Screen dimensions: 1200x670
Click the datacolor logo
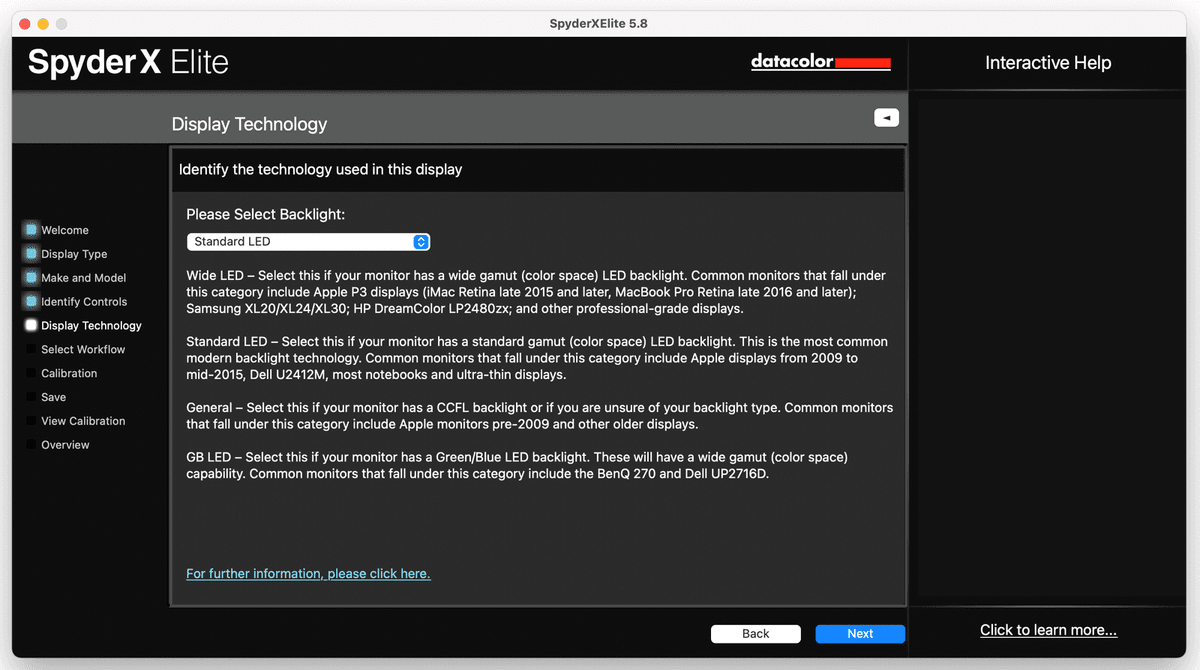(820, 62)
